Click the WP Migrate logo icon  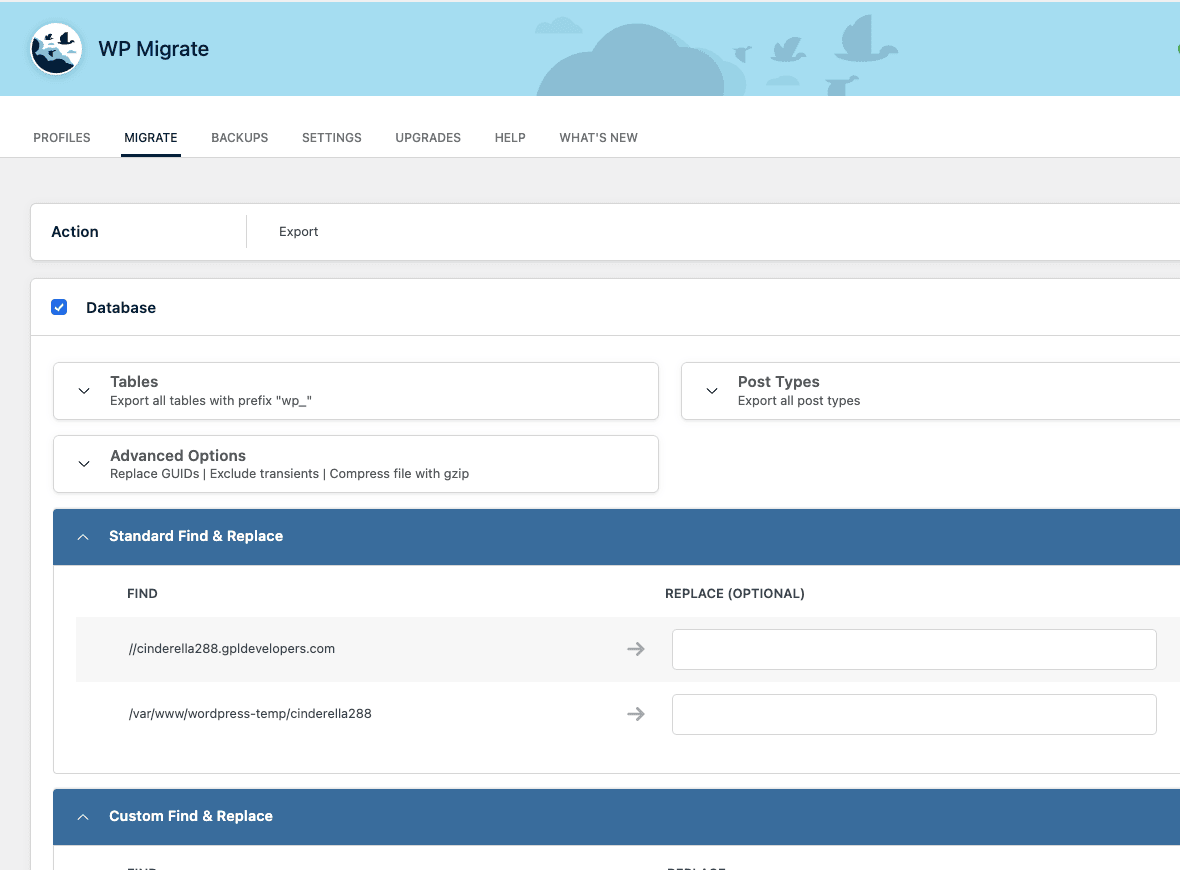[56, 49]
